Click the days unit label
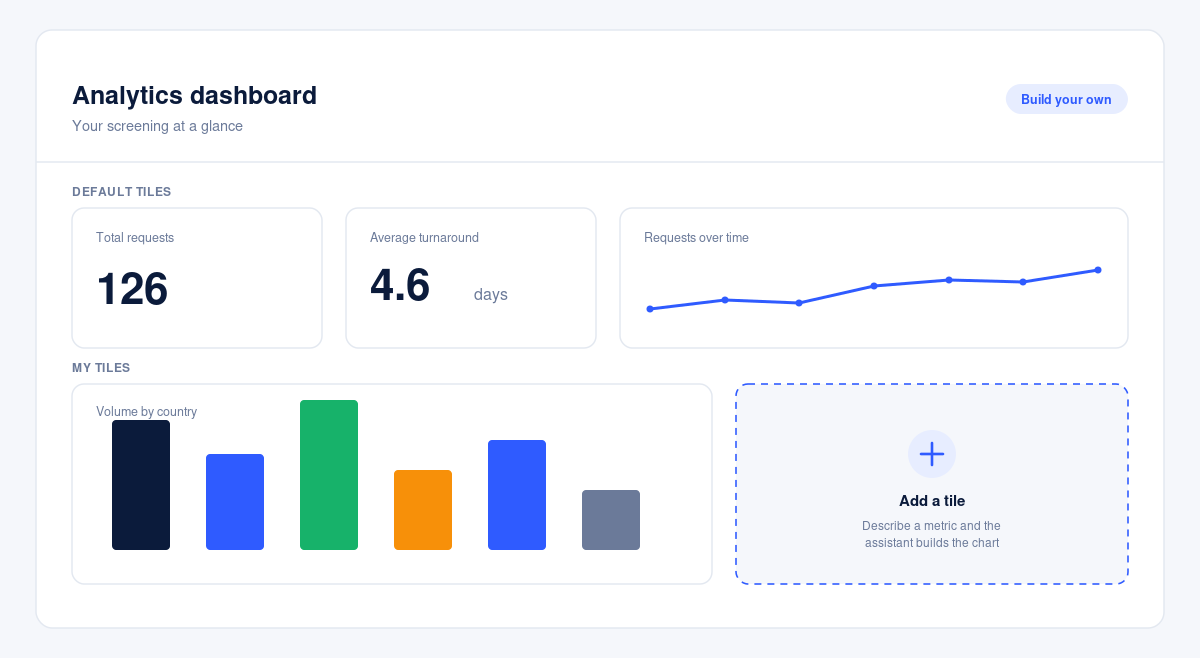This screenshot has height=658, width=1200. point(491,295)
